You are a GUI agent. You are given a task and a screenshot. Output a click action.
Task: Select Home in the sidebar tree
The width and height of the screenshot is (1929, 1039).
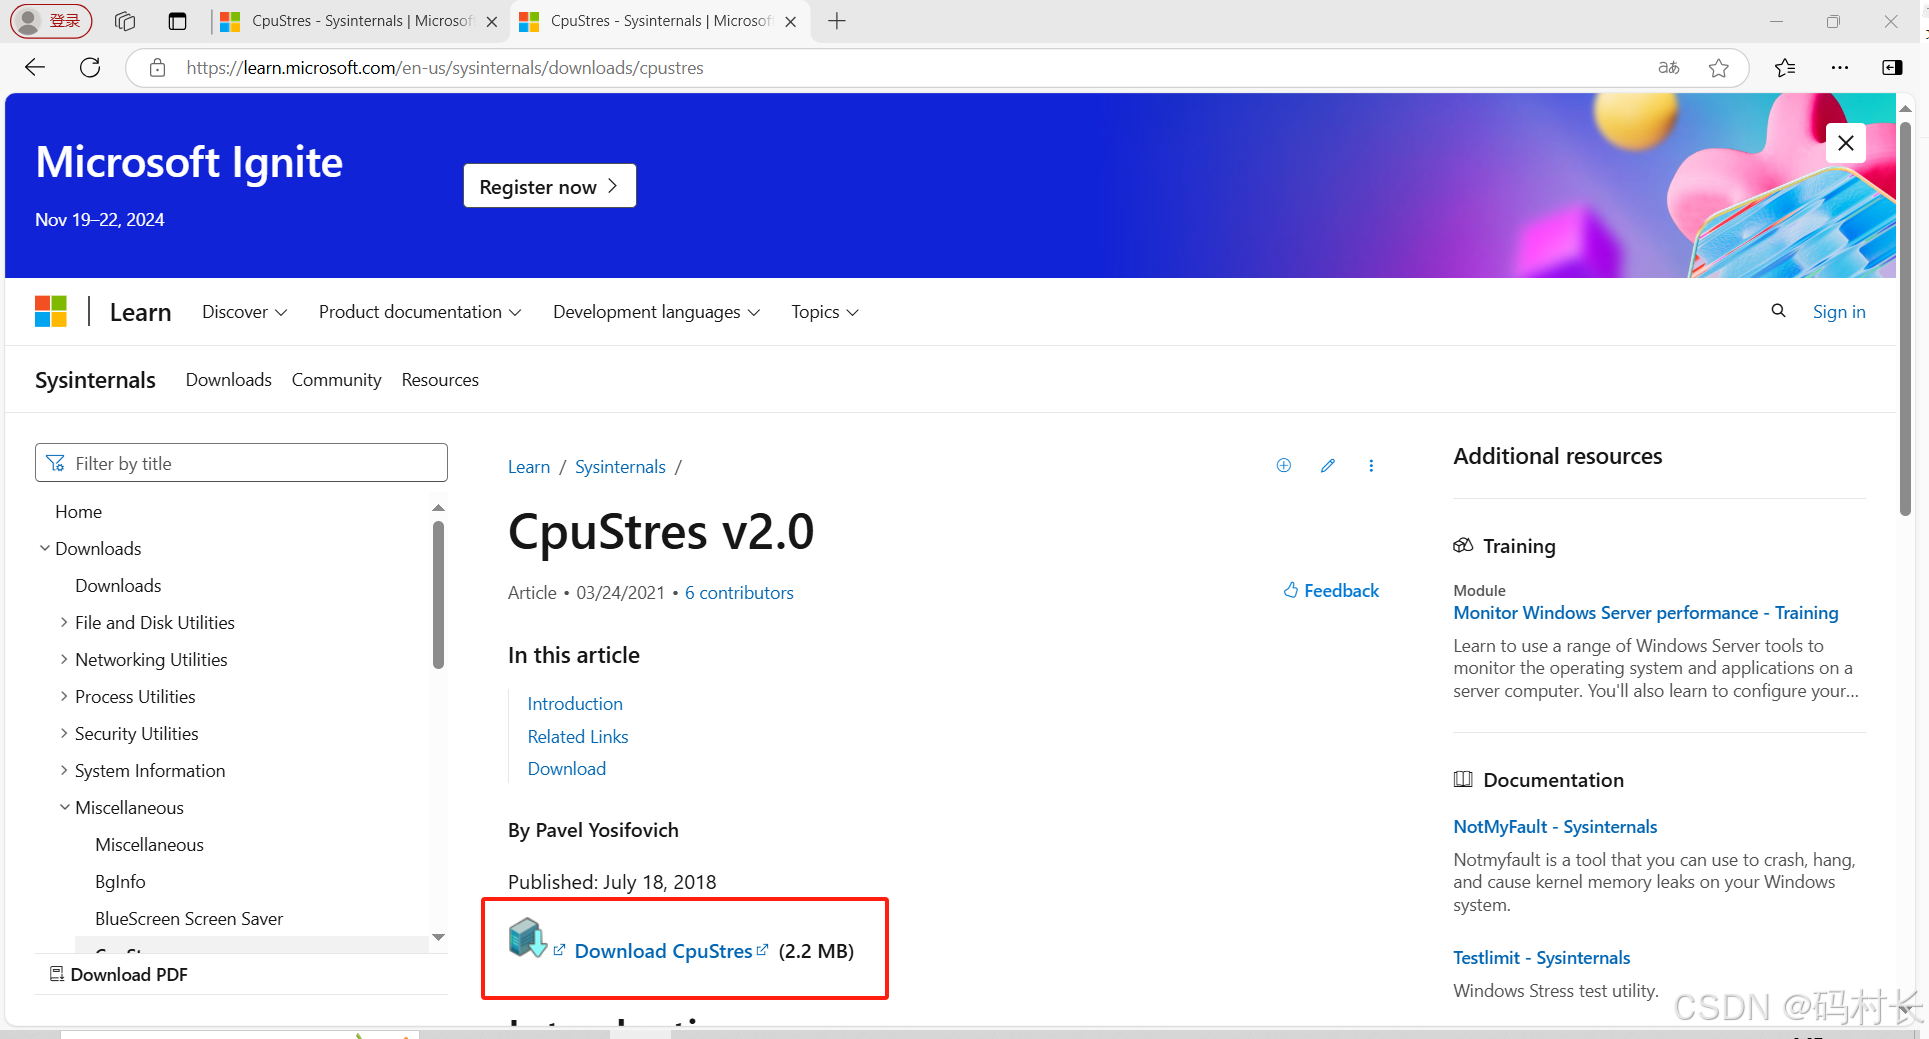point(79,512)
